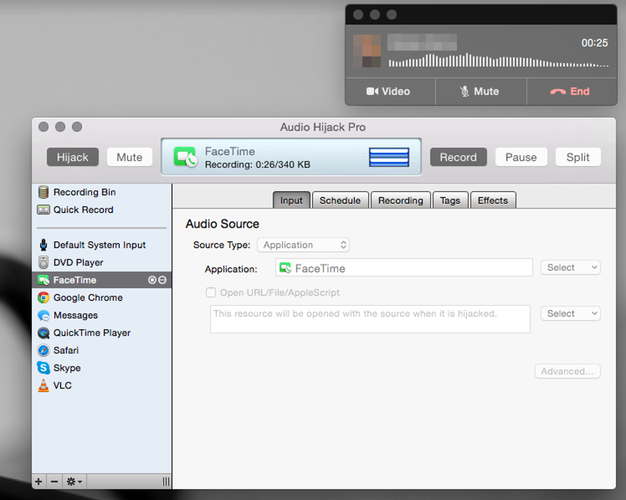Open gear action menu in sidebar
Screen dimensions: 626x500
point(74,481)
